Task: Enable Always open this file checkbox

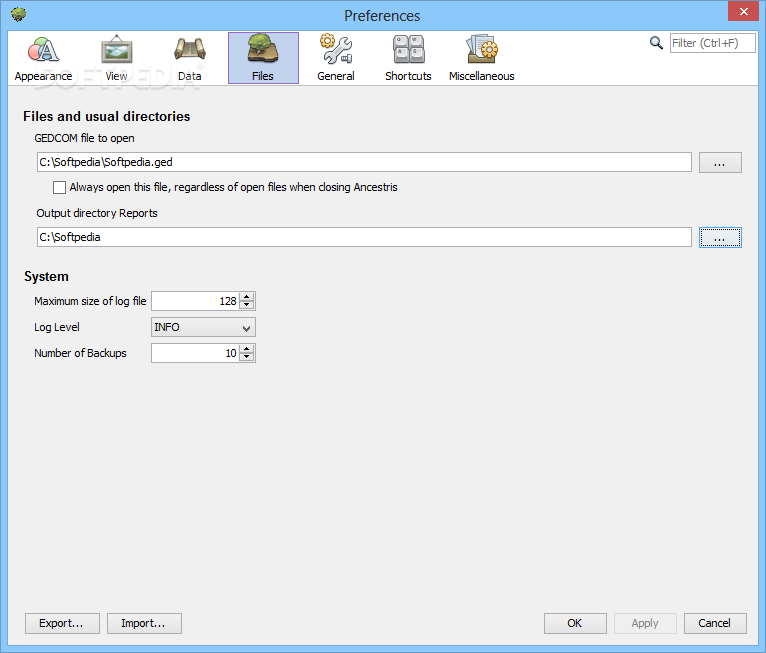Action: click(59, 188)
